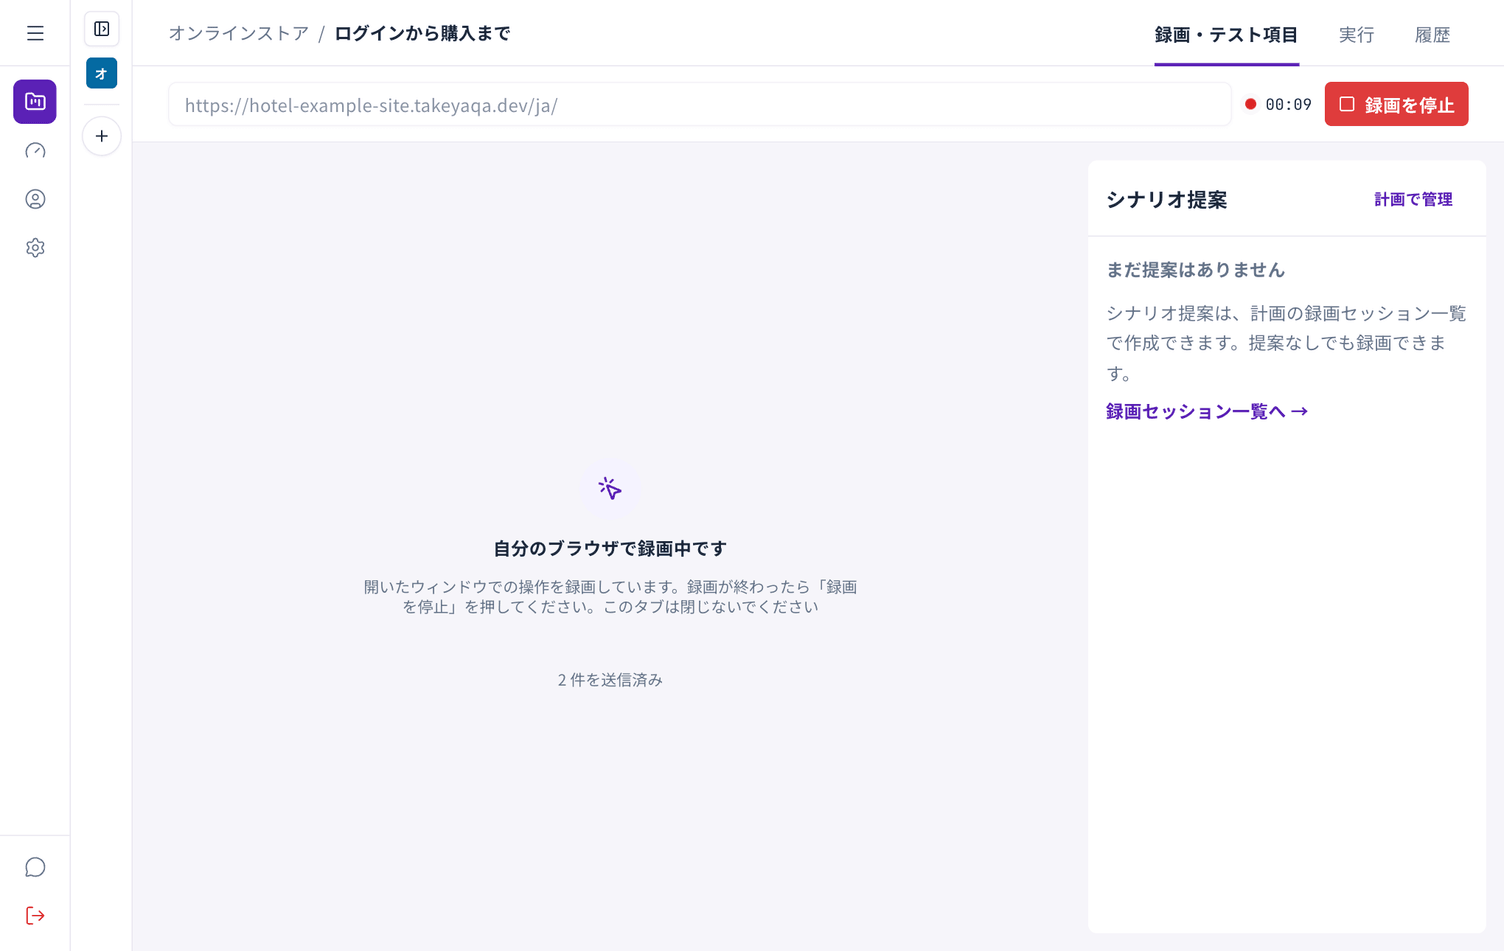
Task: Click the ログインから購入まで breadcrumb title
Action: pyautogui.click(x=422, y=34)
